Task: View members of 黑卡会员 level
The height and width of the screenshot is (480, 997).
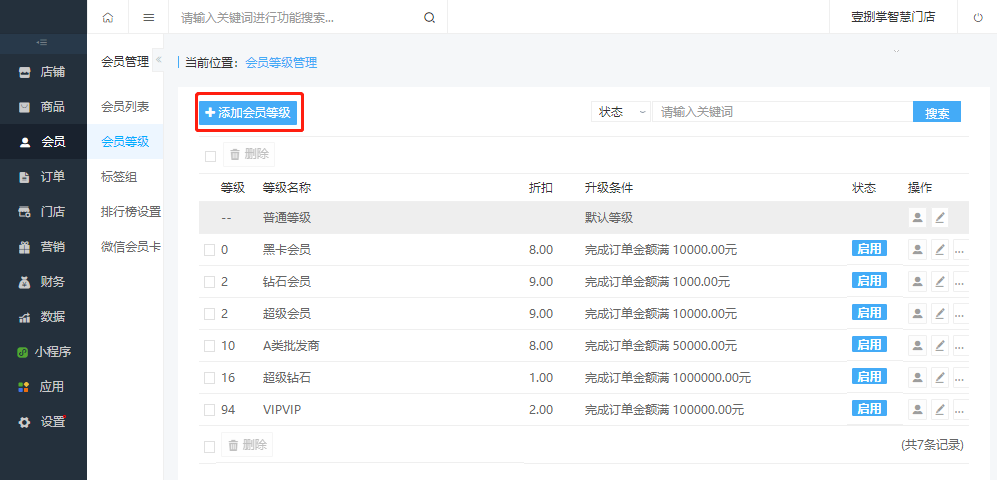Action: click(917, 250)
